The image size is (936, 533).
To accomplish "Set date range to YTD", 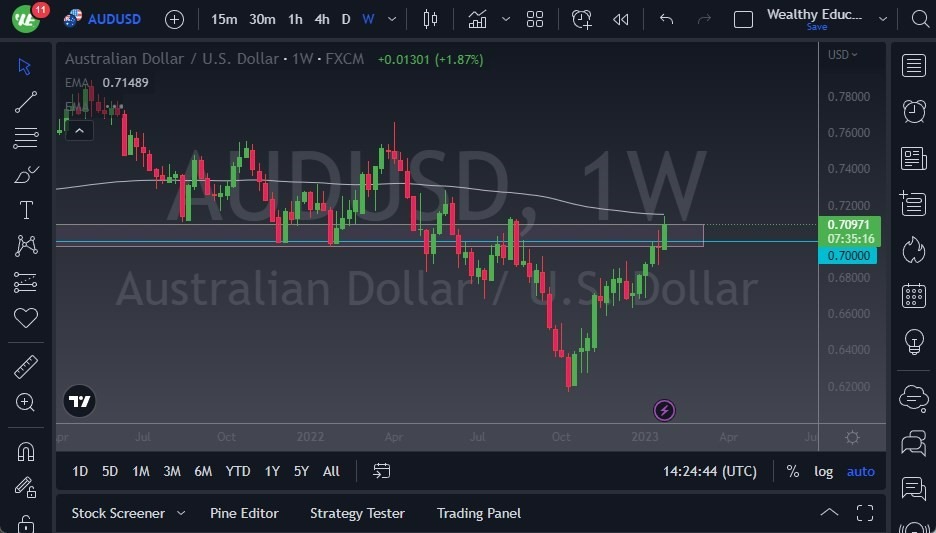I will [x=238, y=472].
